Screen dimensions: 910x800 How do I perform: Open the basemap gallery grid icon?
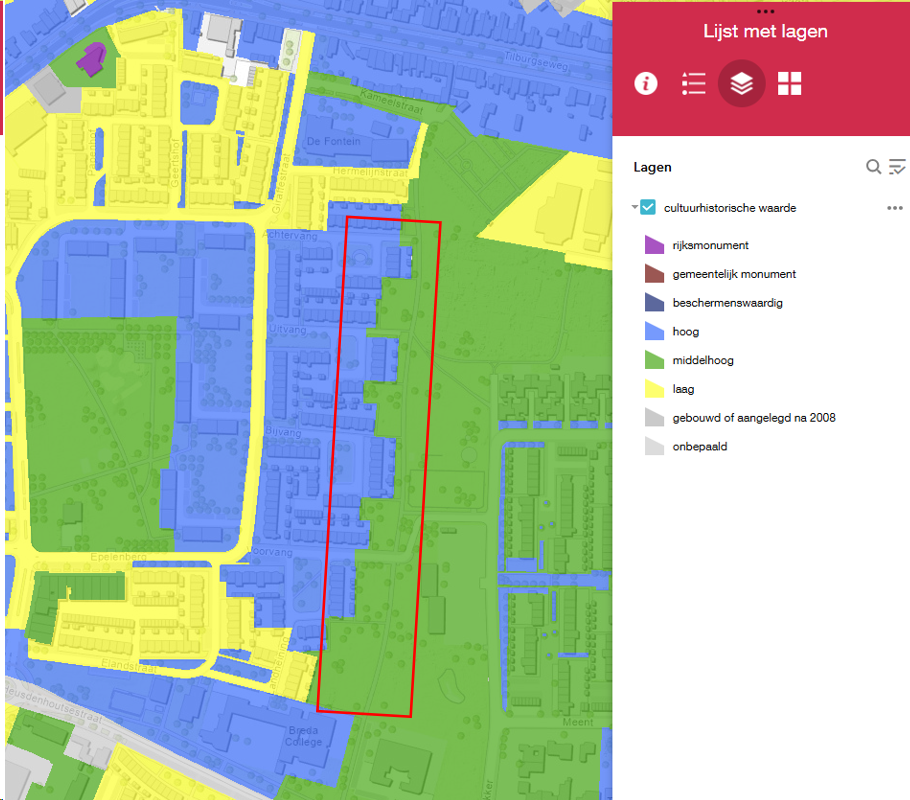click(789, 84)
